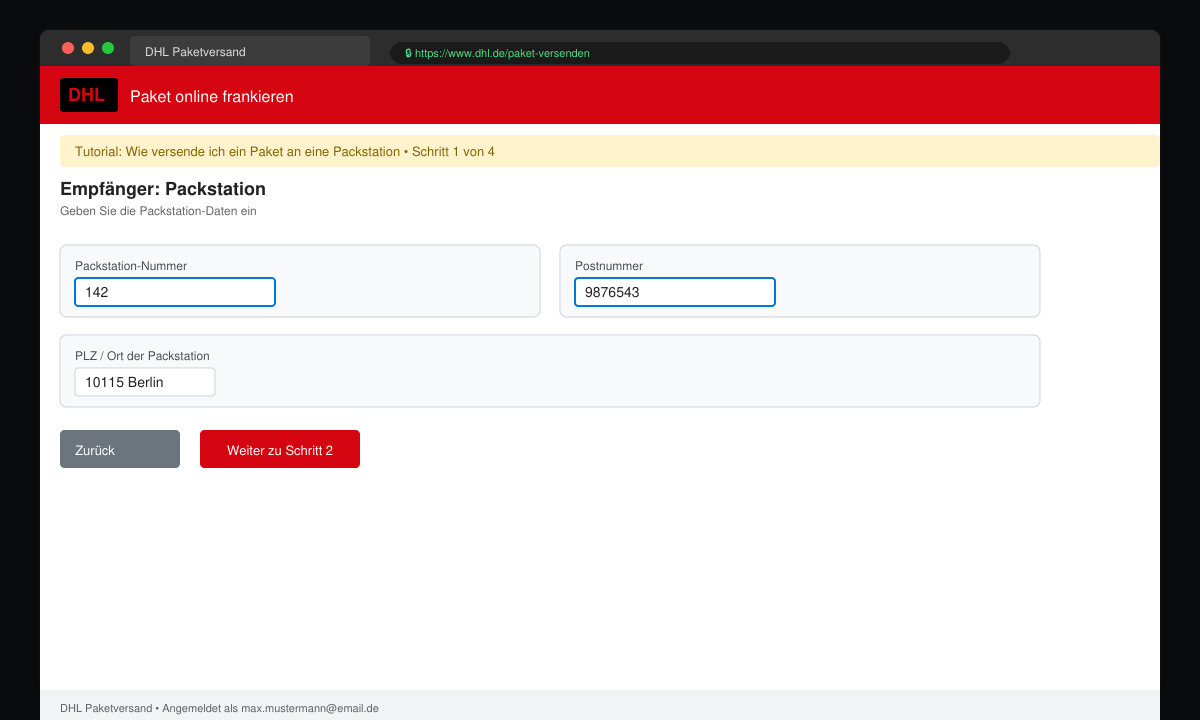The width and height of the screenshot is (1200, 720).
Task: Click the PLZ / Ort der Packstation field
Action: [145, 382]
